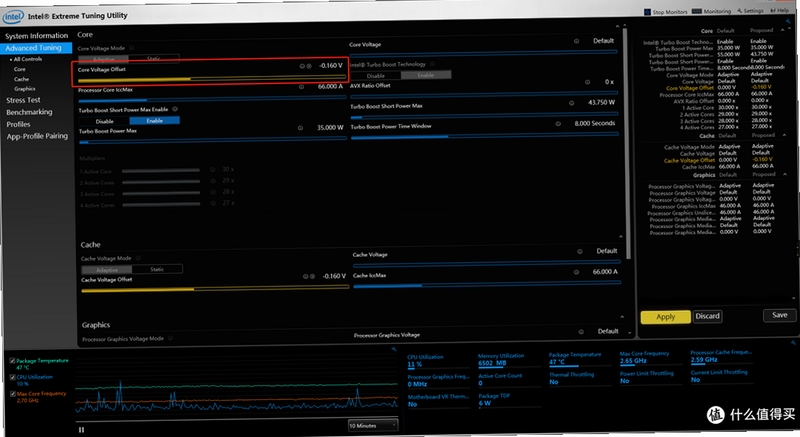
Task: Click info icon for Turbo Boost Power Time Window
Action: (558, 124)
